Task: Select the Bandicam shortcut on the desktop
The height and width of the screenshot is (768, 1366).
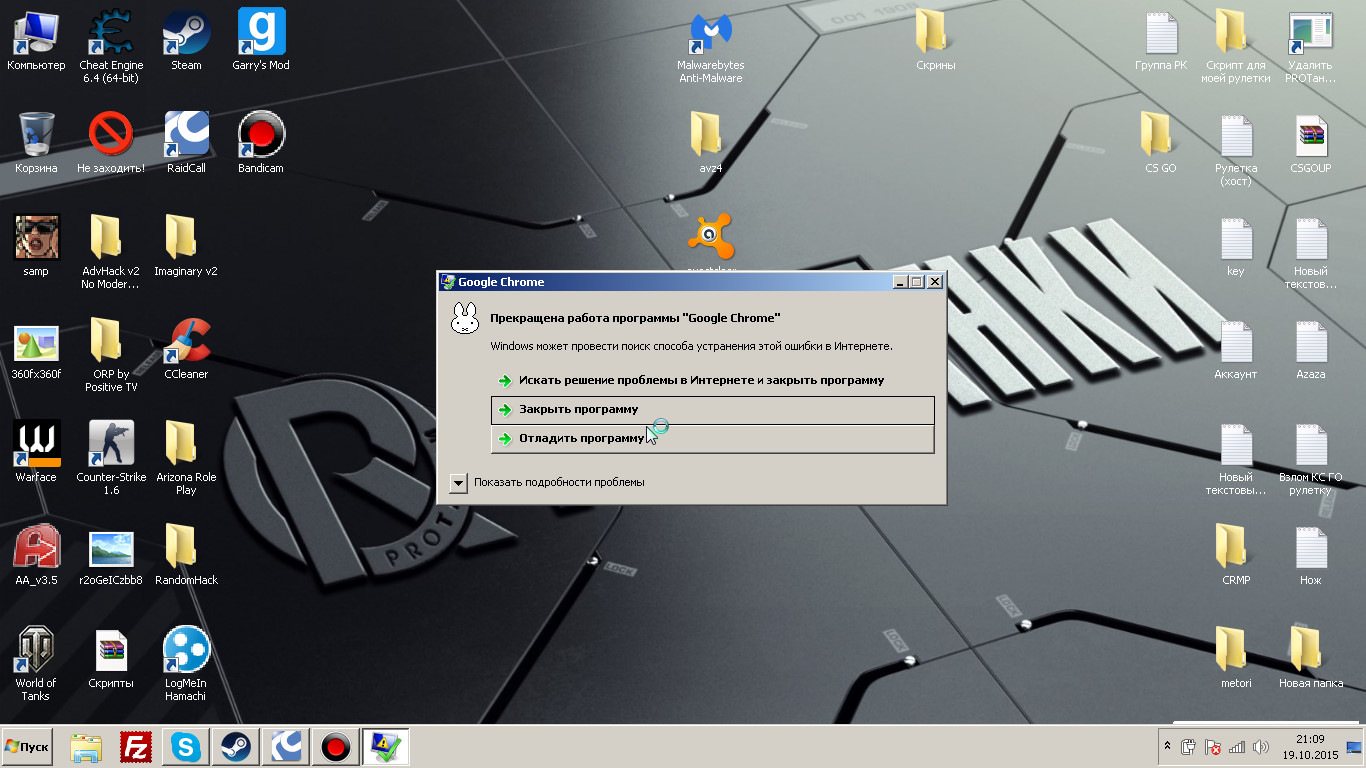Action: pos(261,143)
